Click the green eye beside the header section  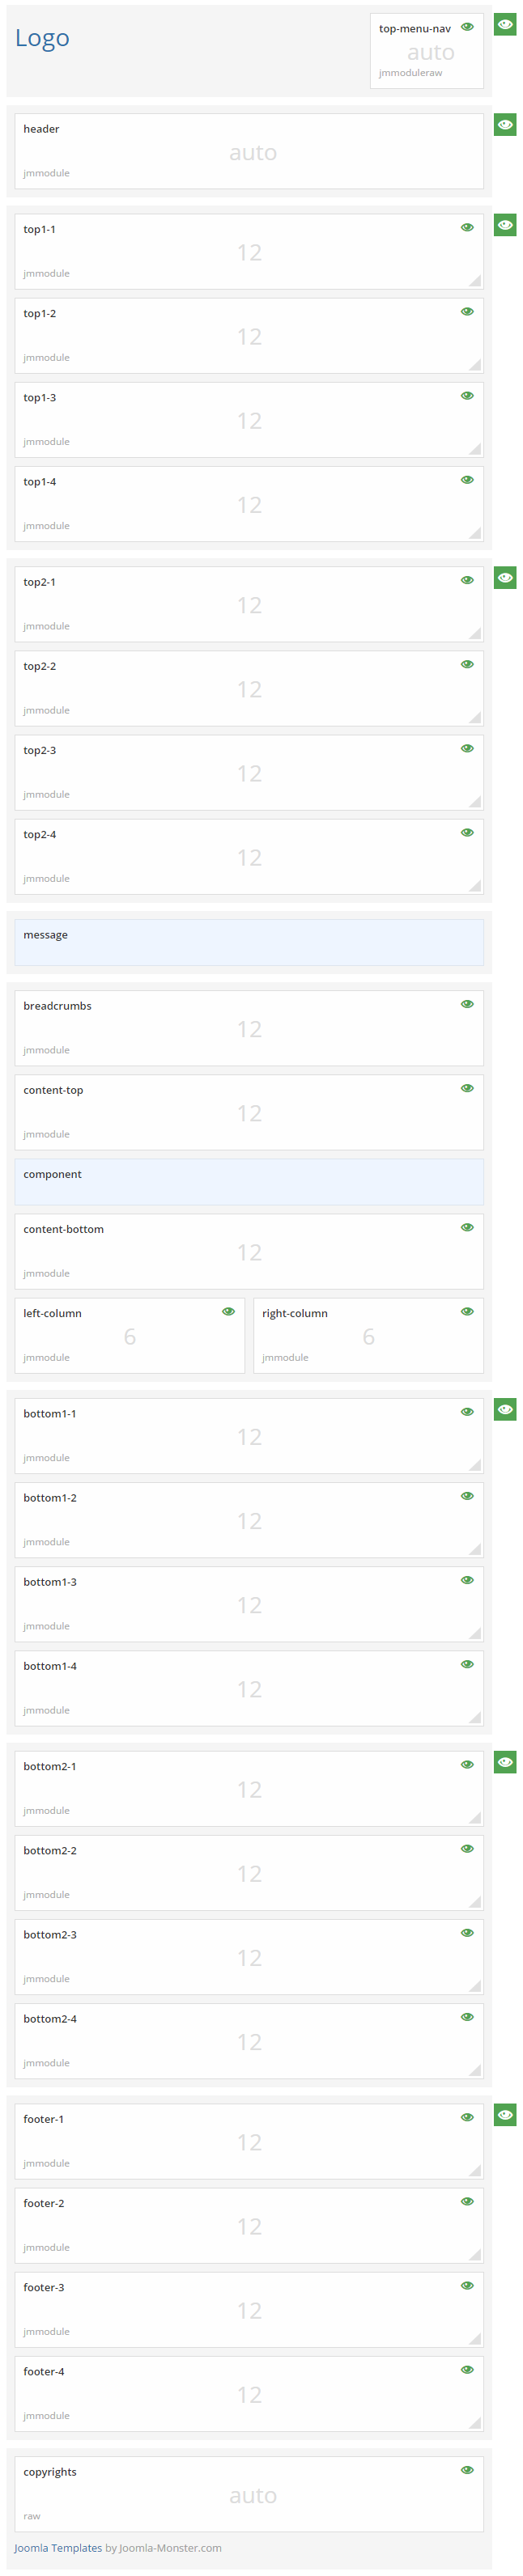coord(505,124)
